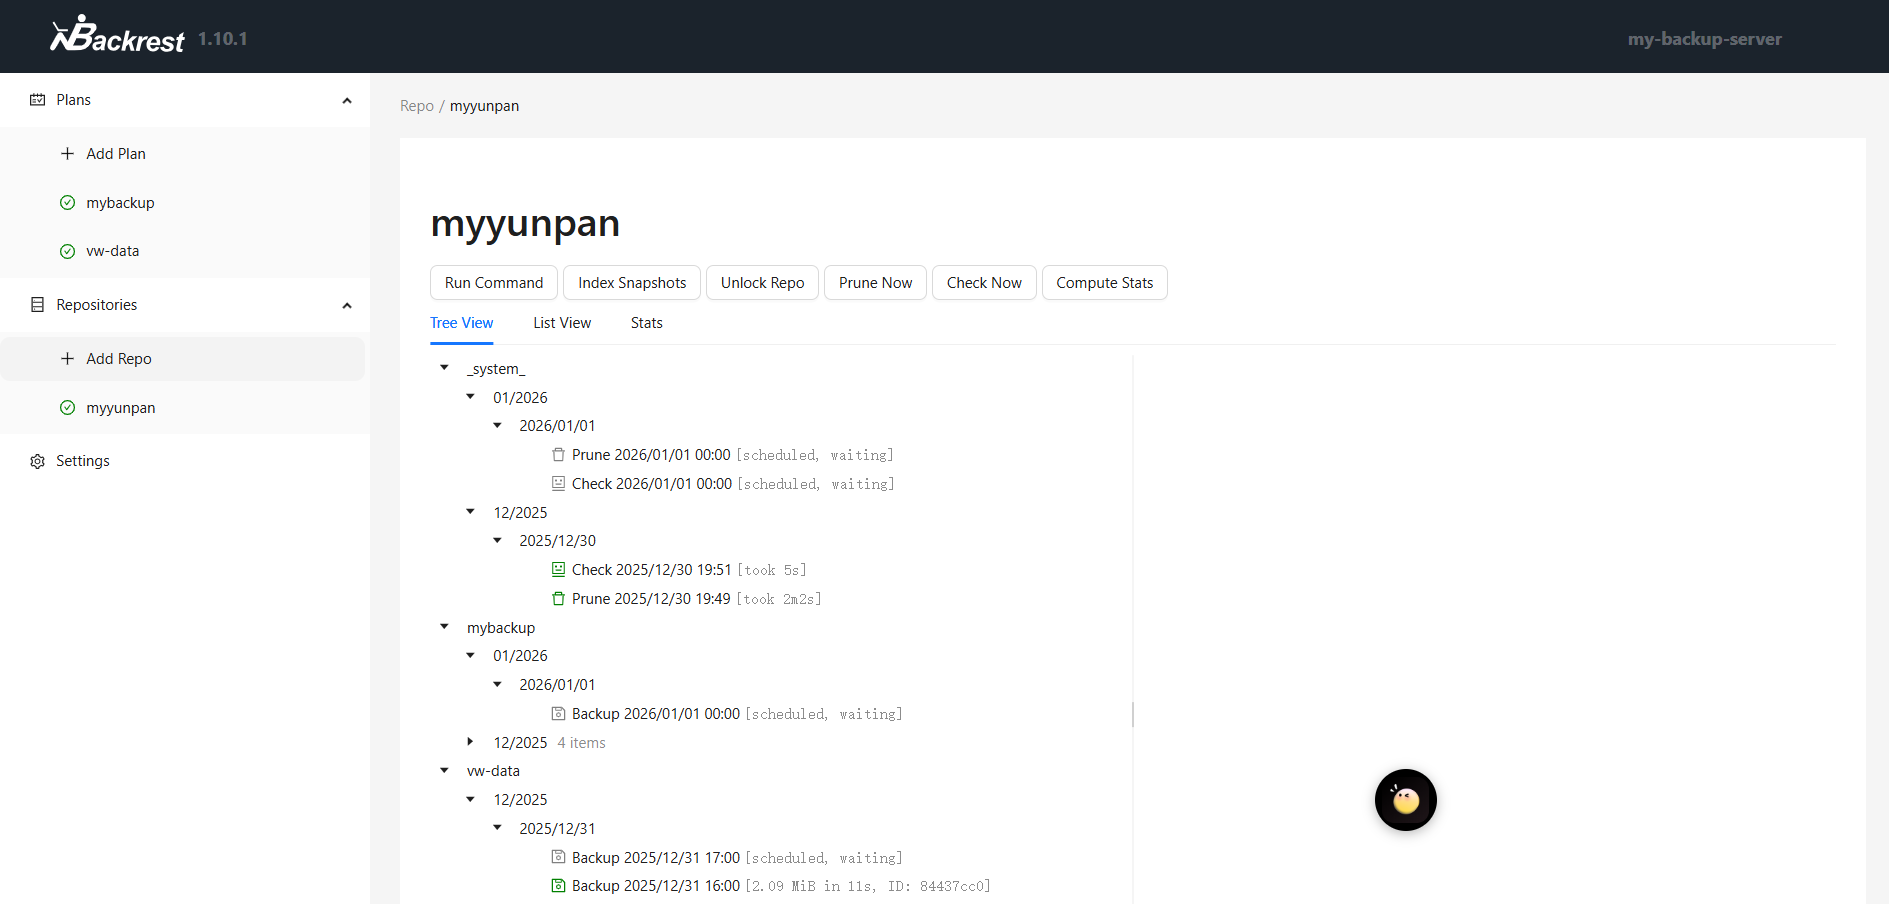Select the scheduled Backup 2026/01/01 00:00 entry
Image resolution: width=1889 pixels, height=904 pixels.
point(655,714)
